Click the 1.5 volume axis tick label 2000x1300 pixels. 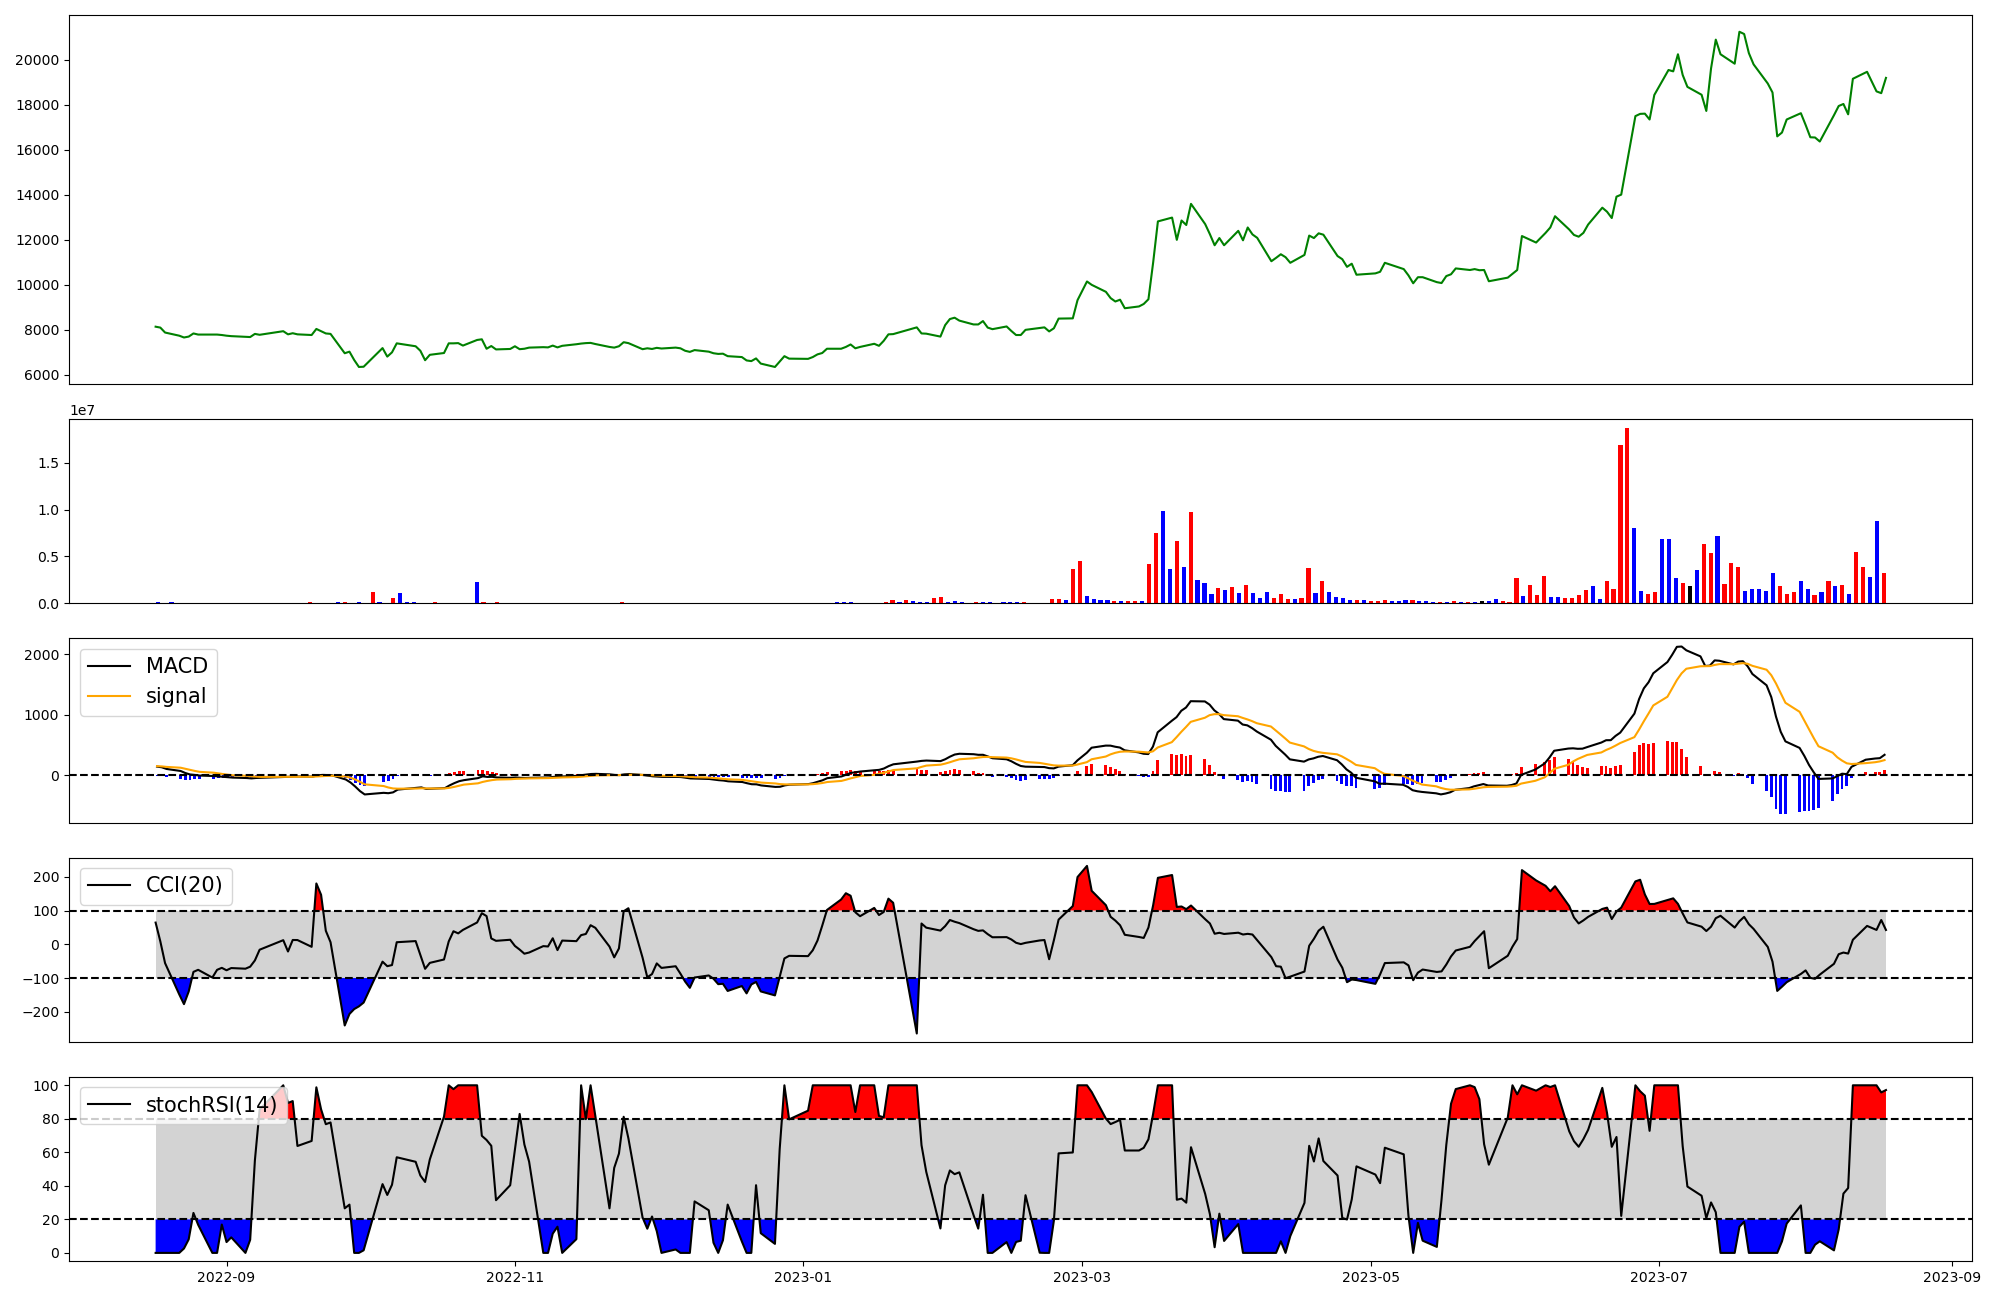[48, 464]
